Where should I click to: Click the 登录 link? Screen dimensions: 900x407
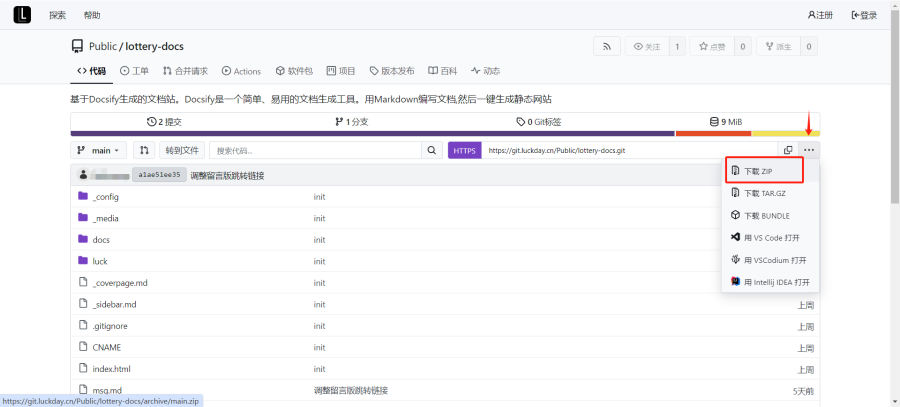(x=864, y=15)
